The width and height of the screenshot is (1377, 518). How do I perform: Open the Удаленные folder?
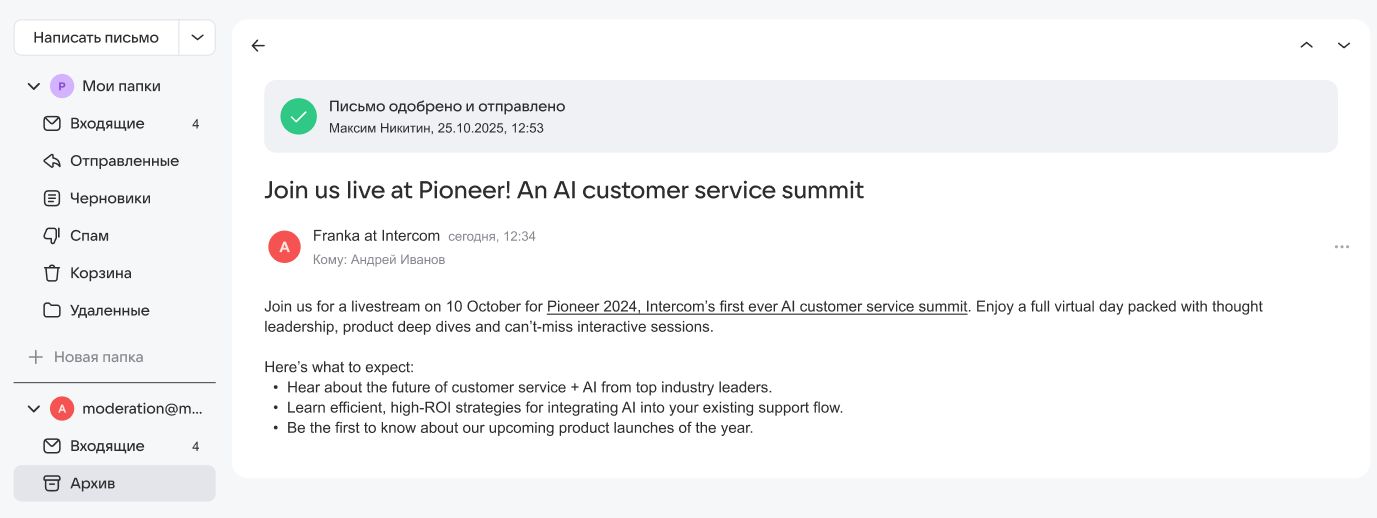click(x=109, y=310)
